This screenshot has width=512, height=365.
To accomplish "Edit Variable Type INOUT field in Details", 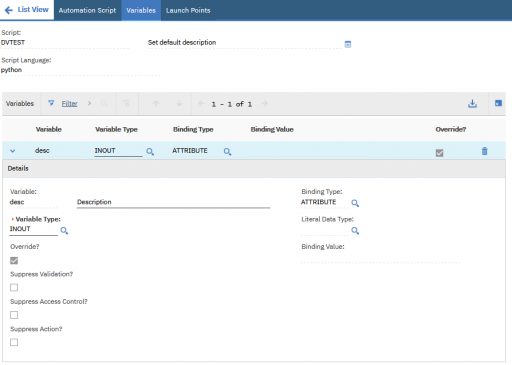I will point(33,229).
